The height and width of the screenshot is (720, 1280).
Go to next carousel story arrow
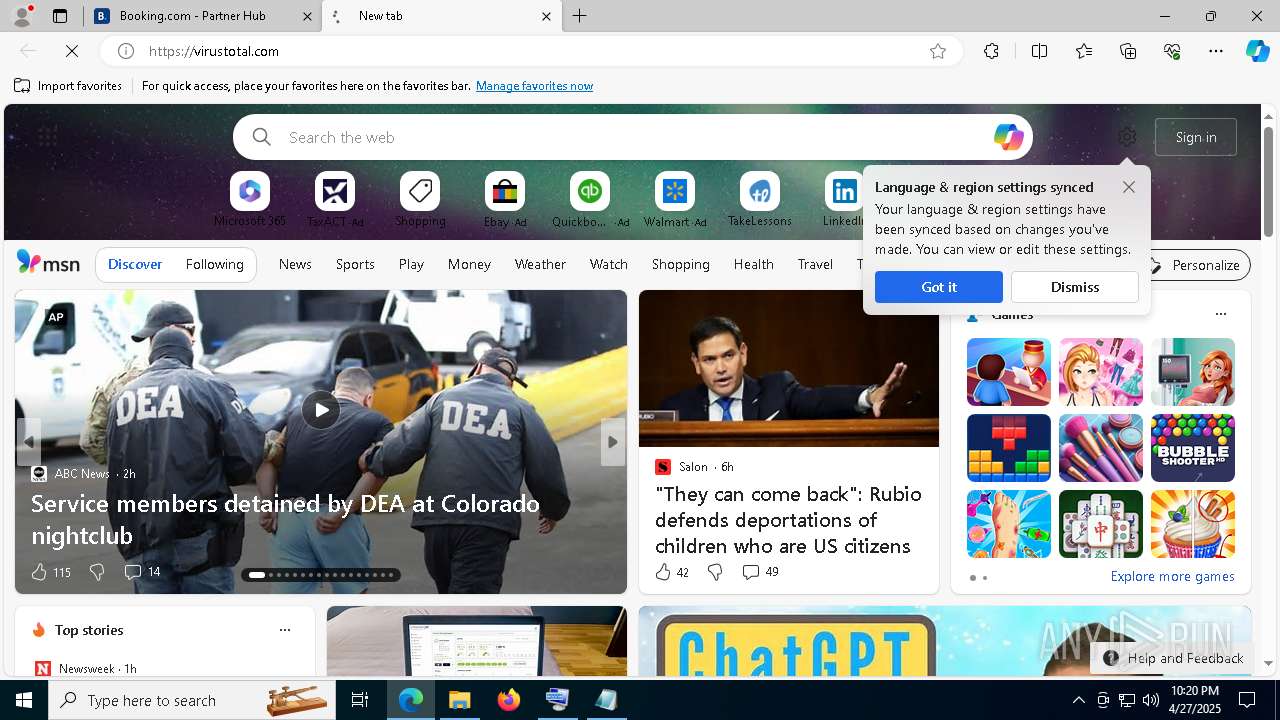coord(613,442)
